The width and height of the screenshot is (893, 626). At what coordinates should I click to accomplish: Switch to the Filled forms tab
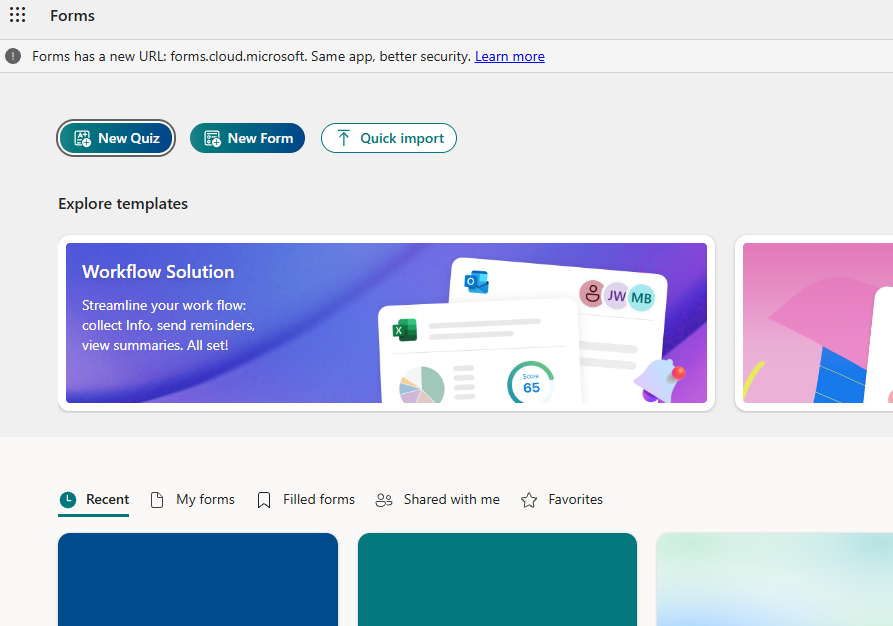pyautogui.click(x=306, y=500)
